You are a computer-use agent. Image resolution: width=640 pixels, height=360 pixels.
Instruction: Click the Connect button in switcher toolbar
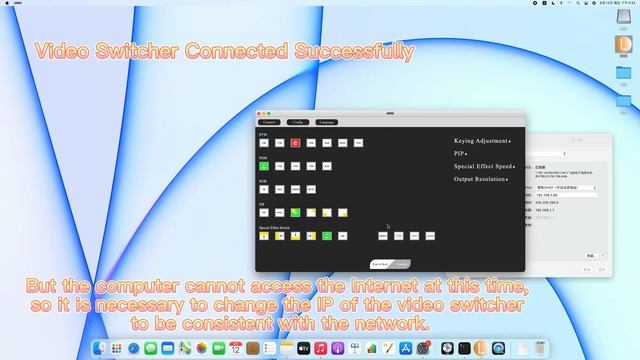coord(269,122)
